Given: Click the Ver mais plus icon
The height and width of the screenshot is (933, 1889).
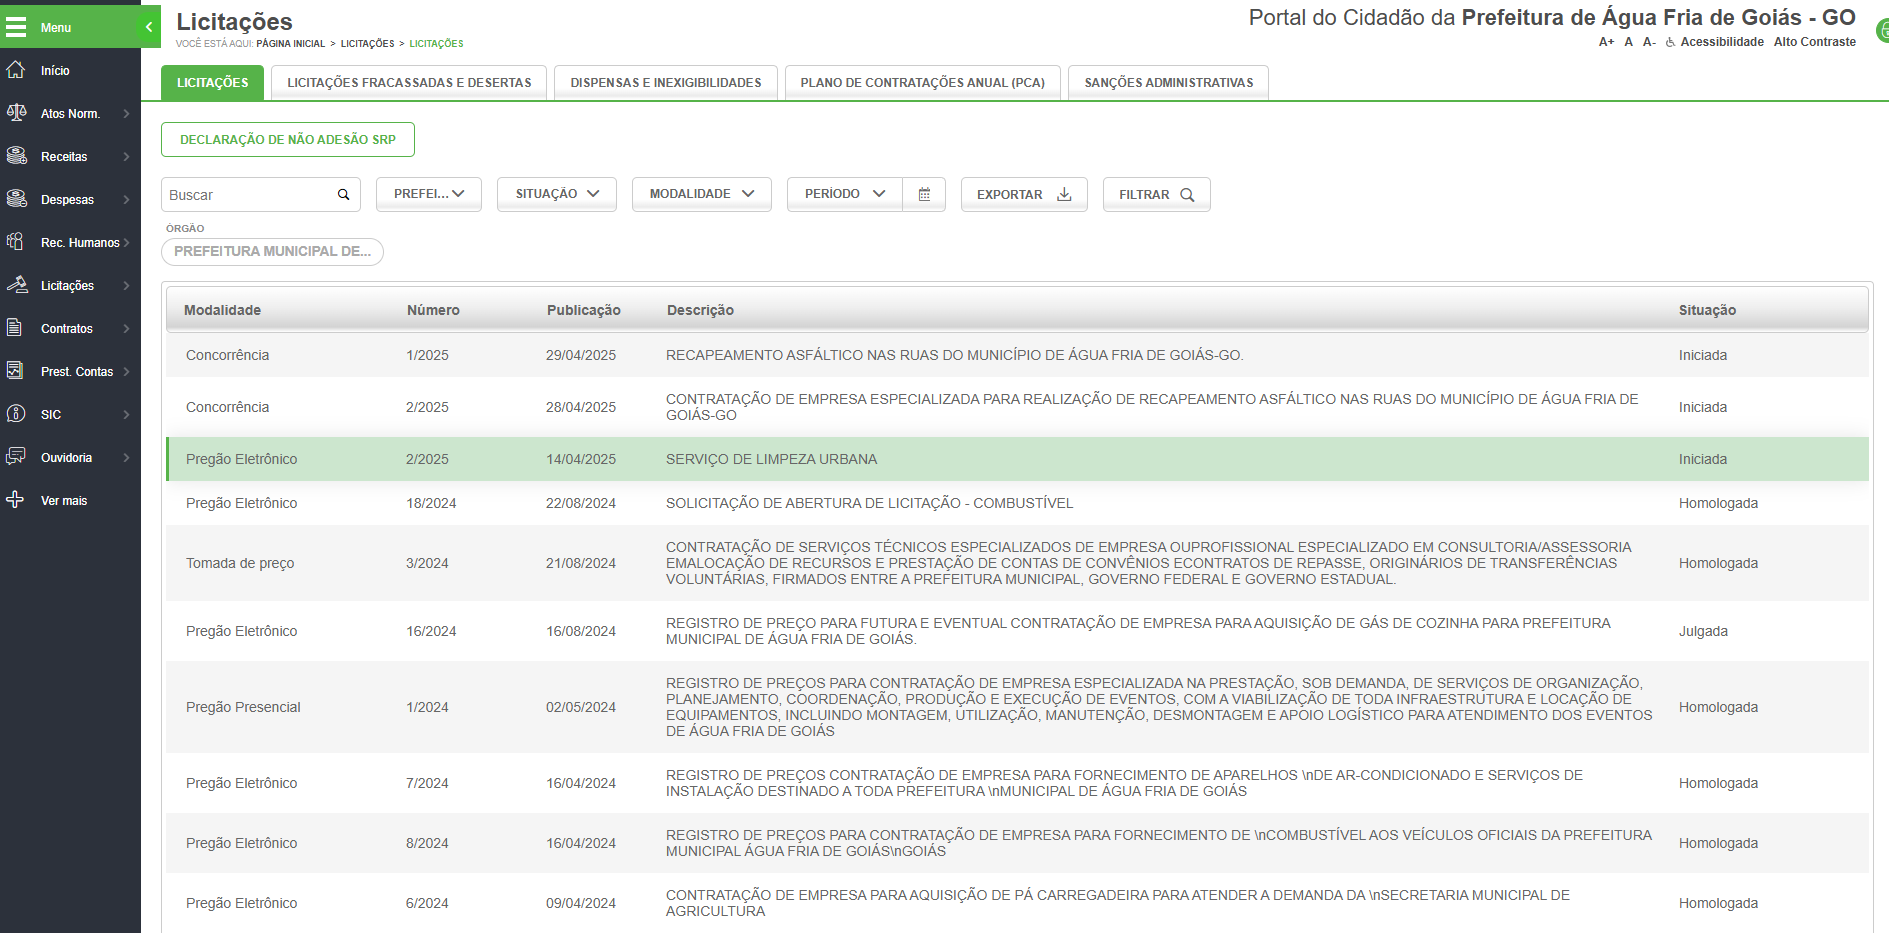Looking at the screenshot, I should coord(16,500).
